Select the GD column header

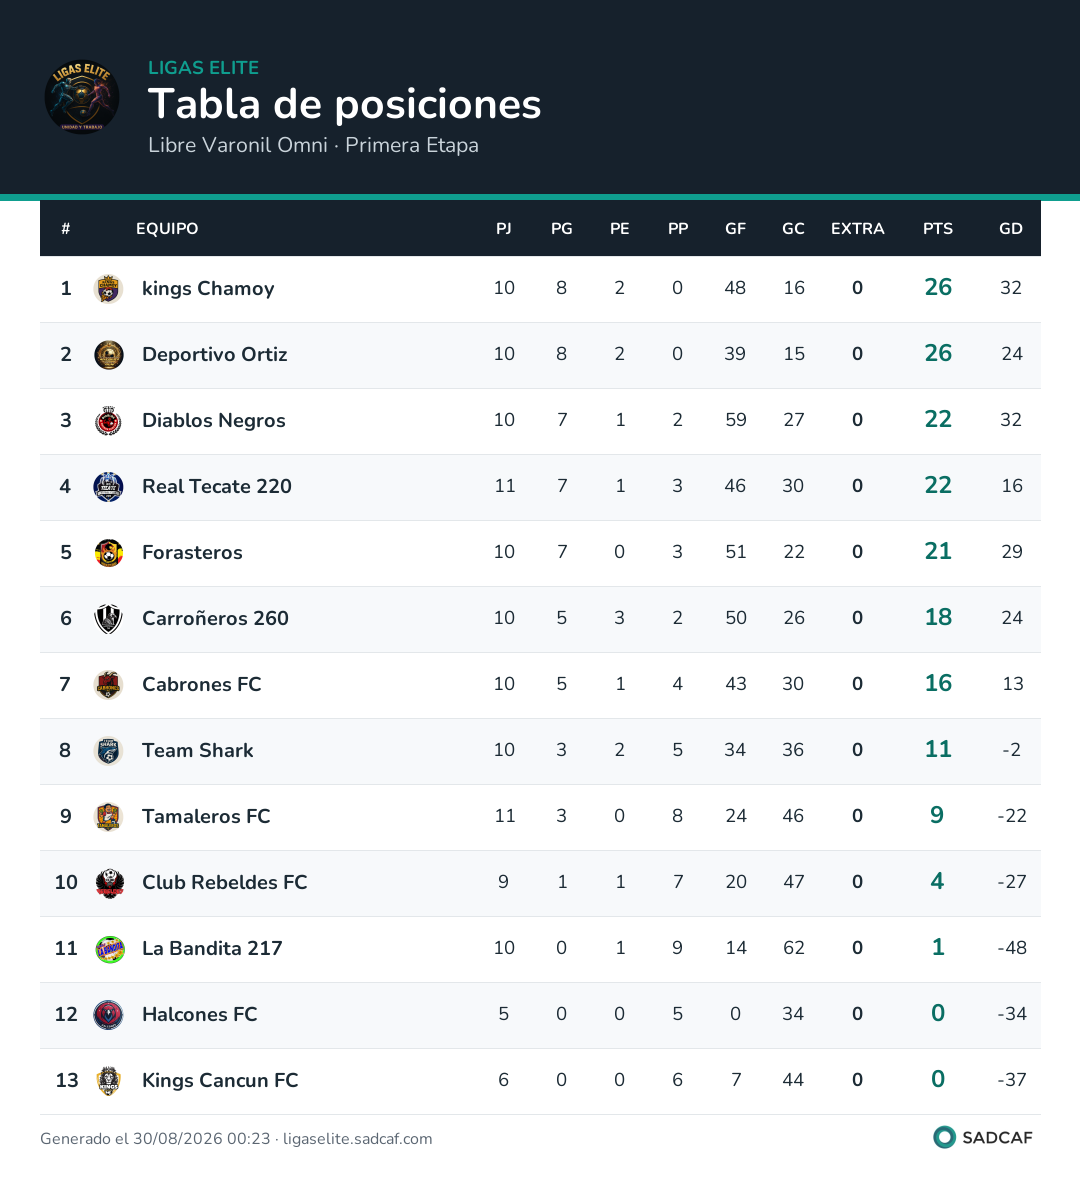click(x=1011, y=228)
